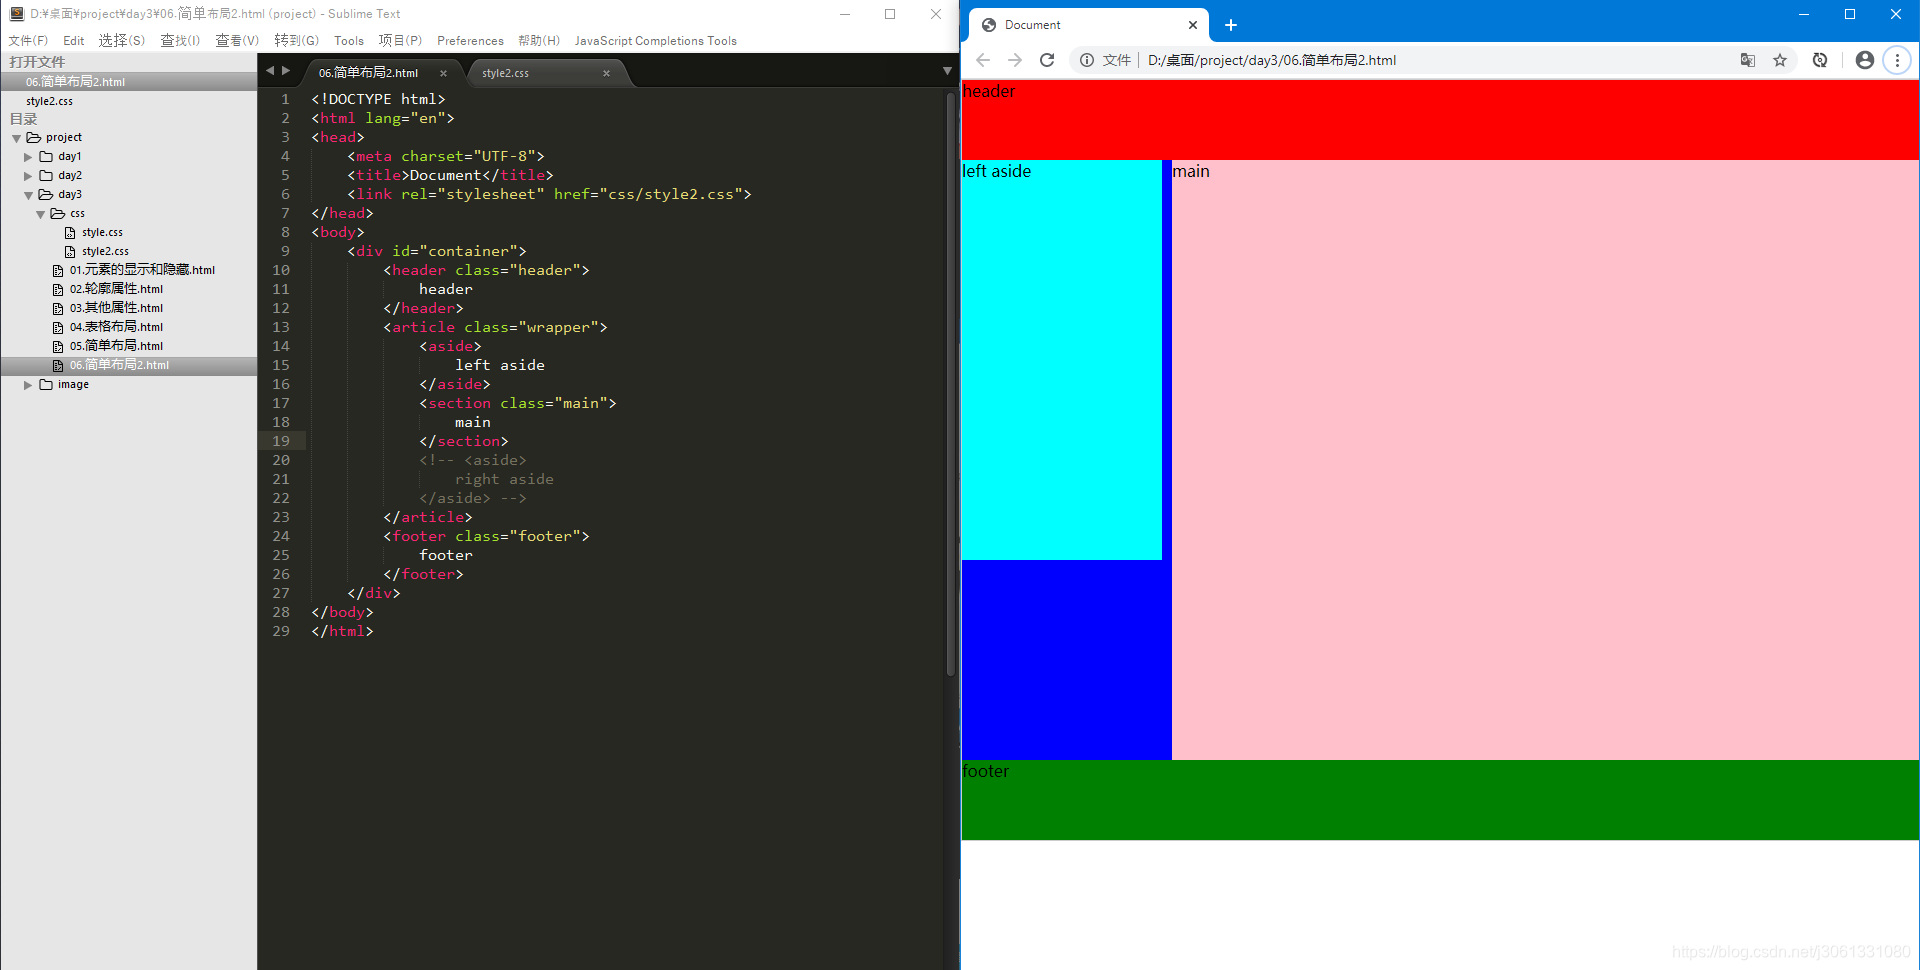Screen dimensions: 1920x970
Task: Open the Preferences menu
Action: tap(470, 41)
